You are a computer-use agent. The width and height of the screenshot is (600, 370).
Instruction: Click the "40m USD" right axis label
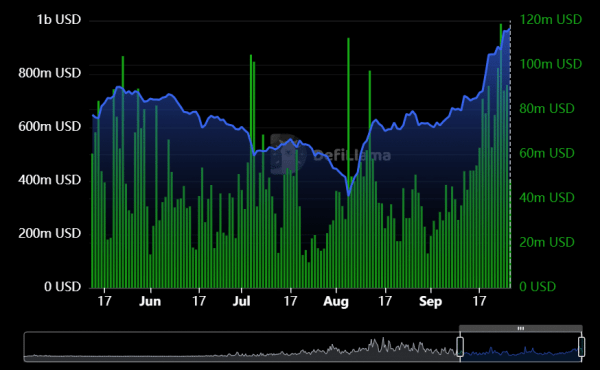point(547,197)
